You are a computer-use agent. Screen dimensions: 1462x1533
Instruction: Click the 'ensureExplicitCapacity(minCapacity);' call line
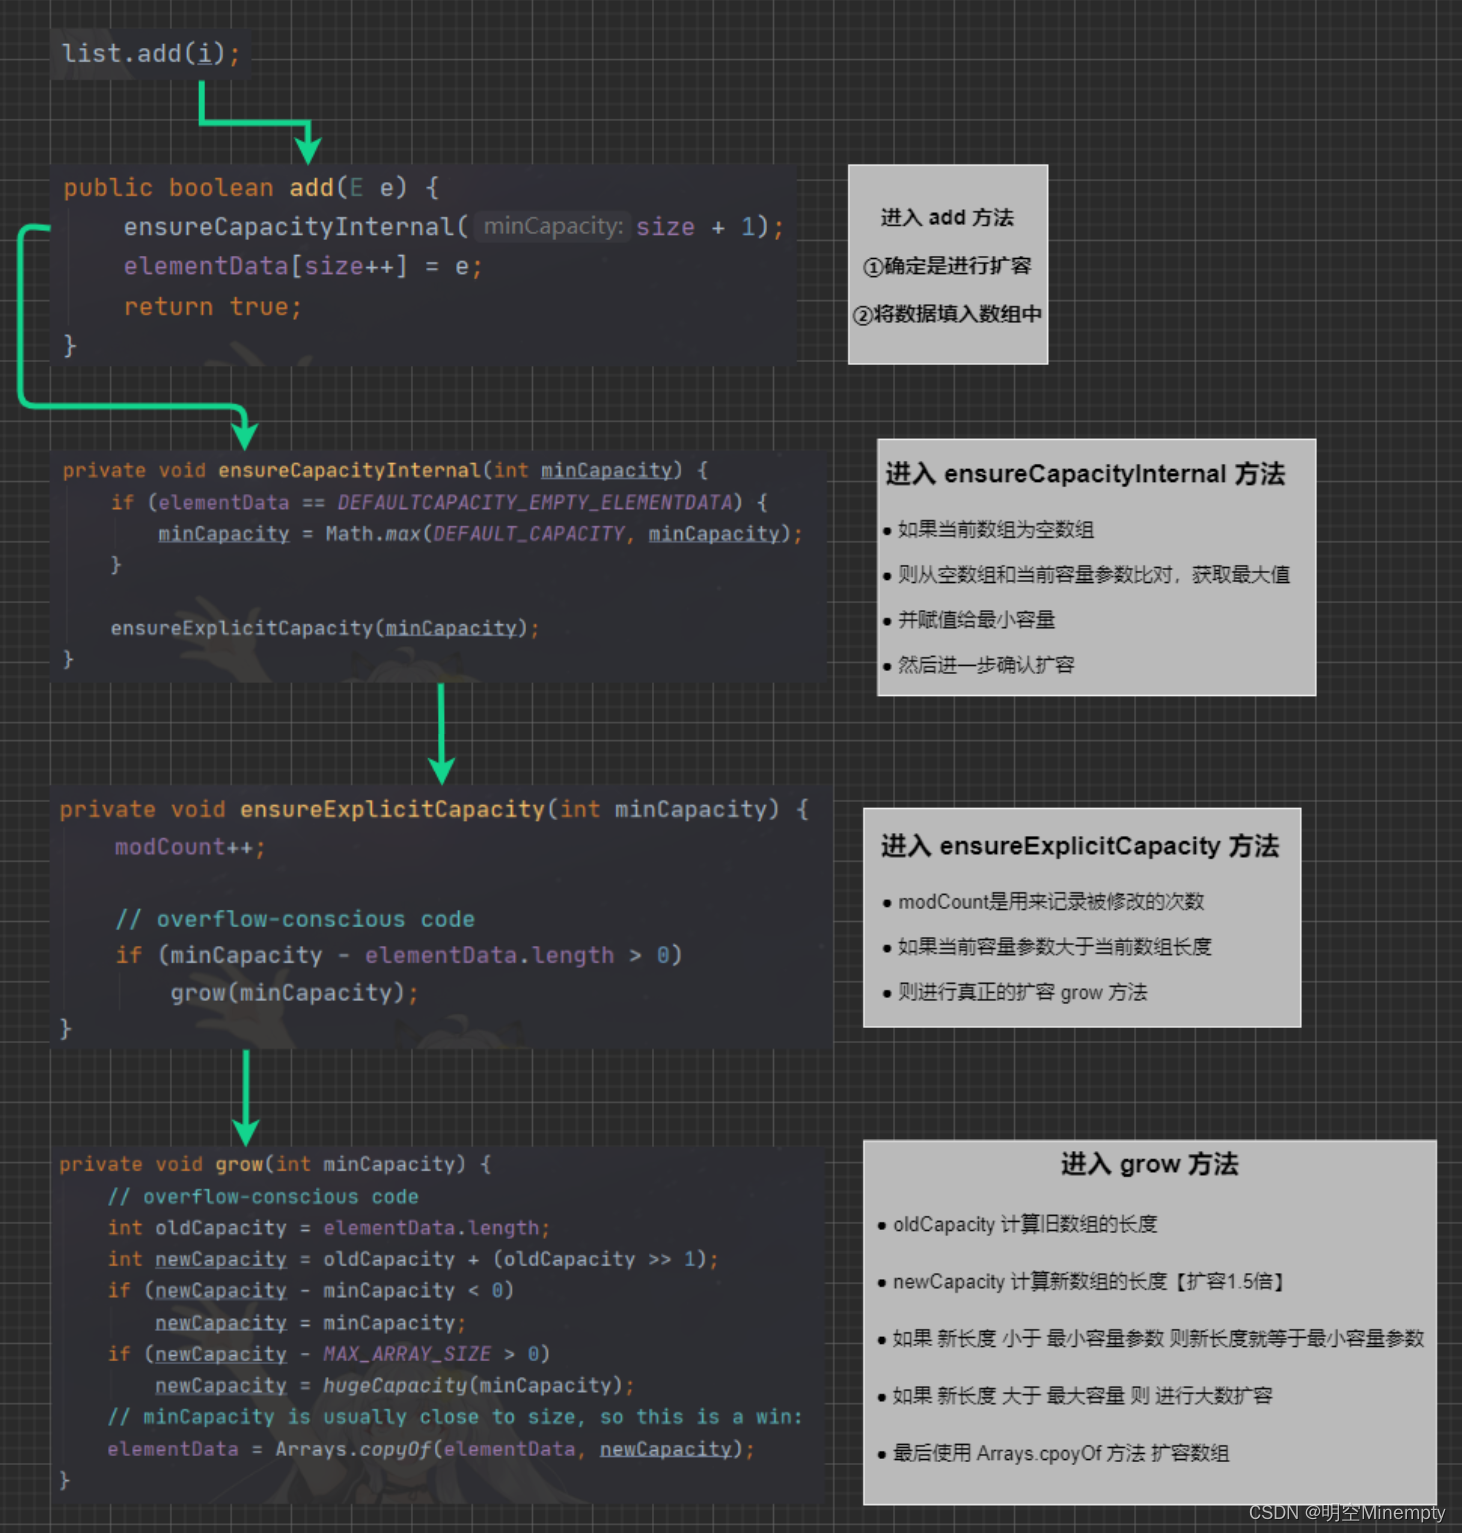[325, 628]
